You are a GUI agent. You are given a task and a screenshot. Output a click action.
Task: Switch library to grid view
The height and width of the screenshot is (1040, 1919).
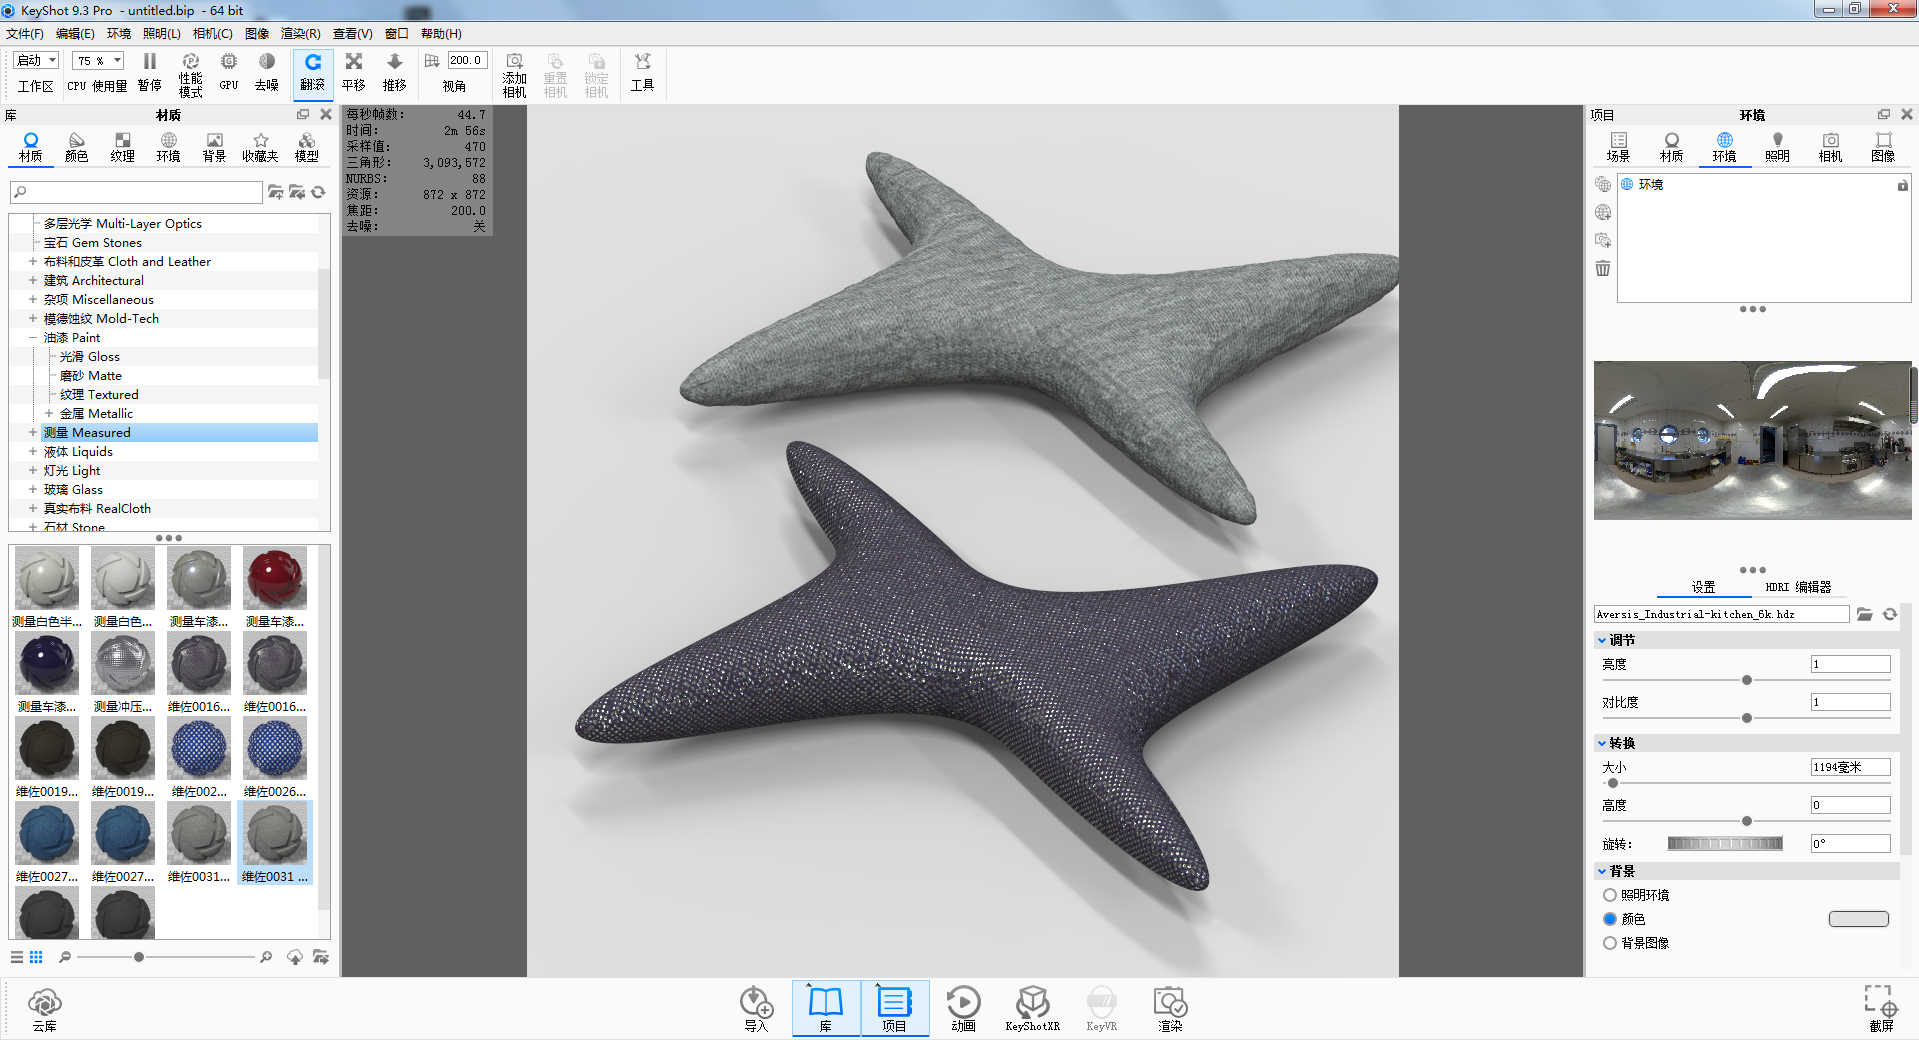click(x=36, y=958)
